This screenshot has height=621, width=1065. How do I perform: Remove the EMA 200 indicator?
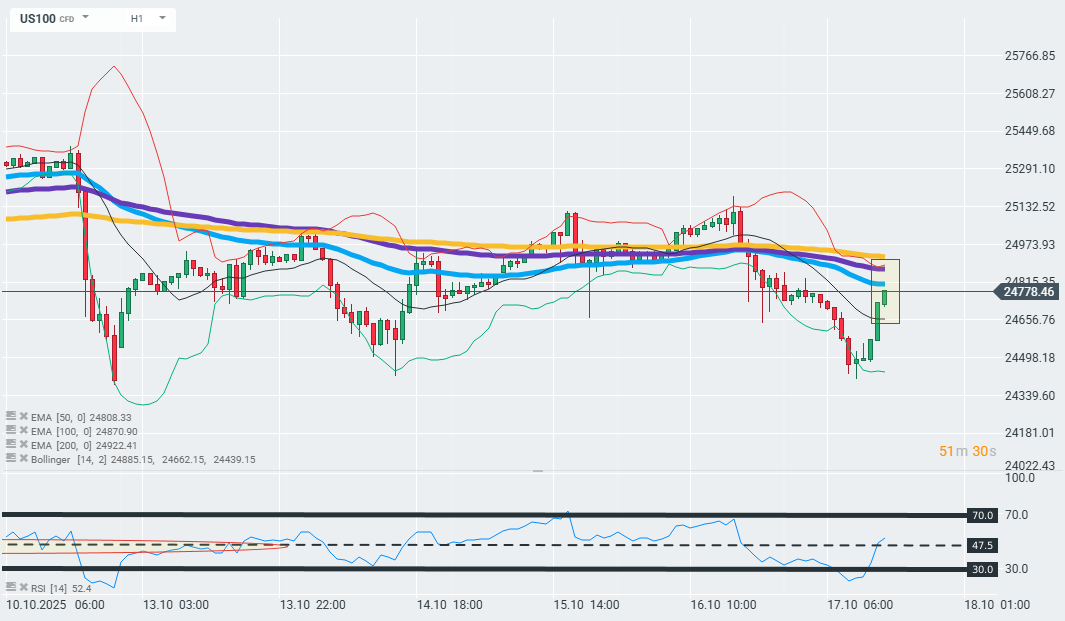click(x=23, y=444)
